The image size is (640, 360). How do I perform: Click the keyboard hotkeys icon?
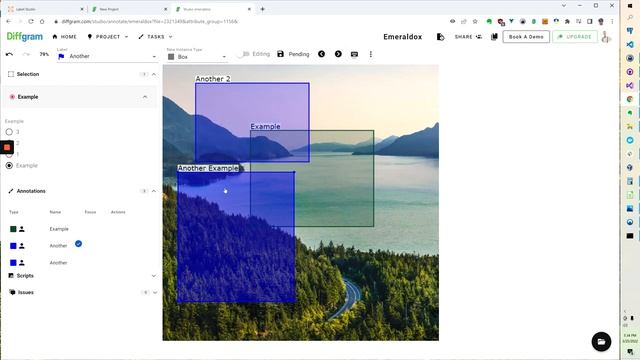tap(354, 54)
